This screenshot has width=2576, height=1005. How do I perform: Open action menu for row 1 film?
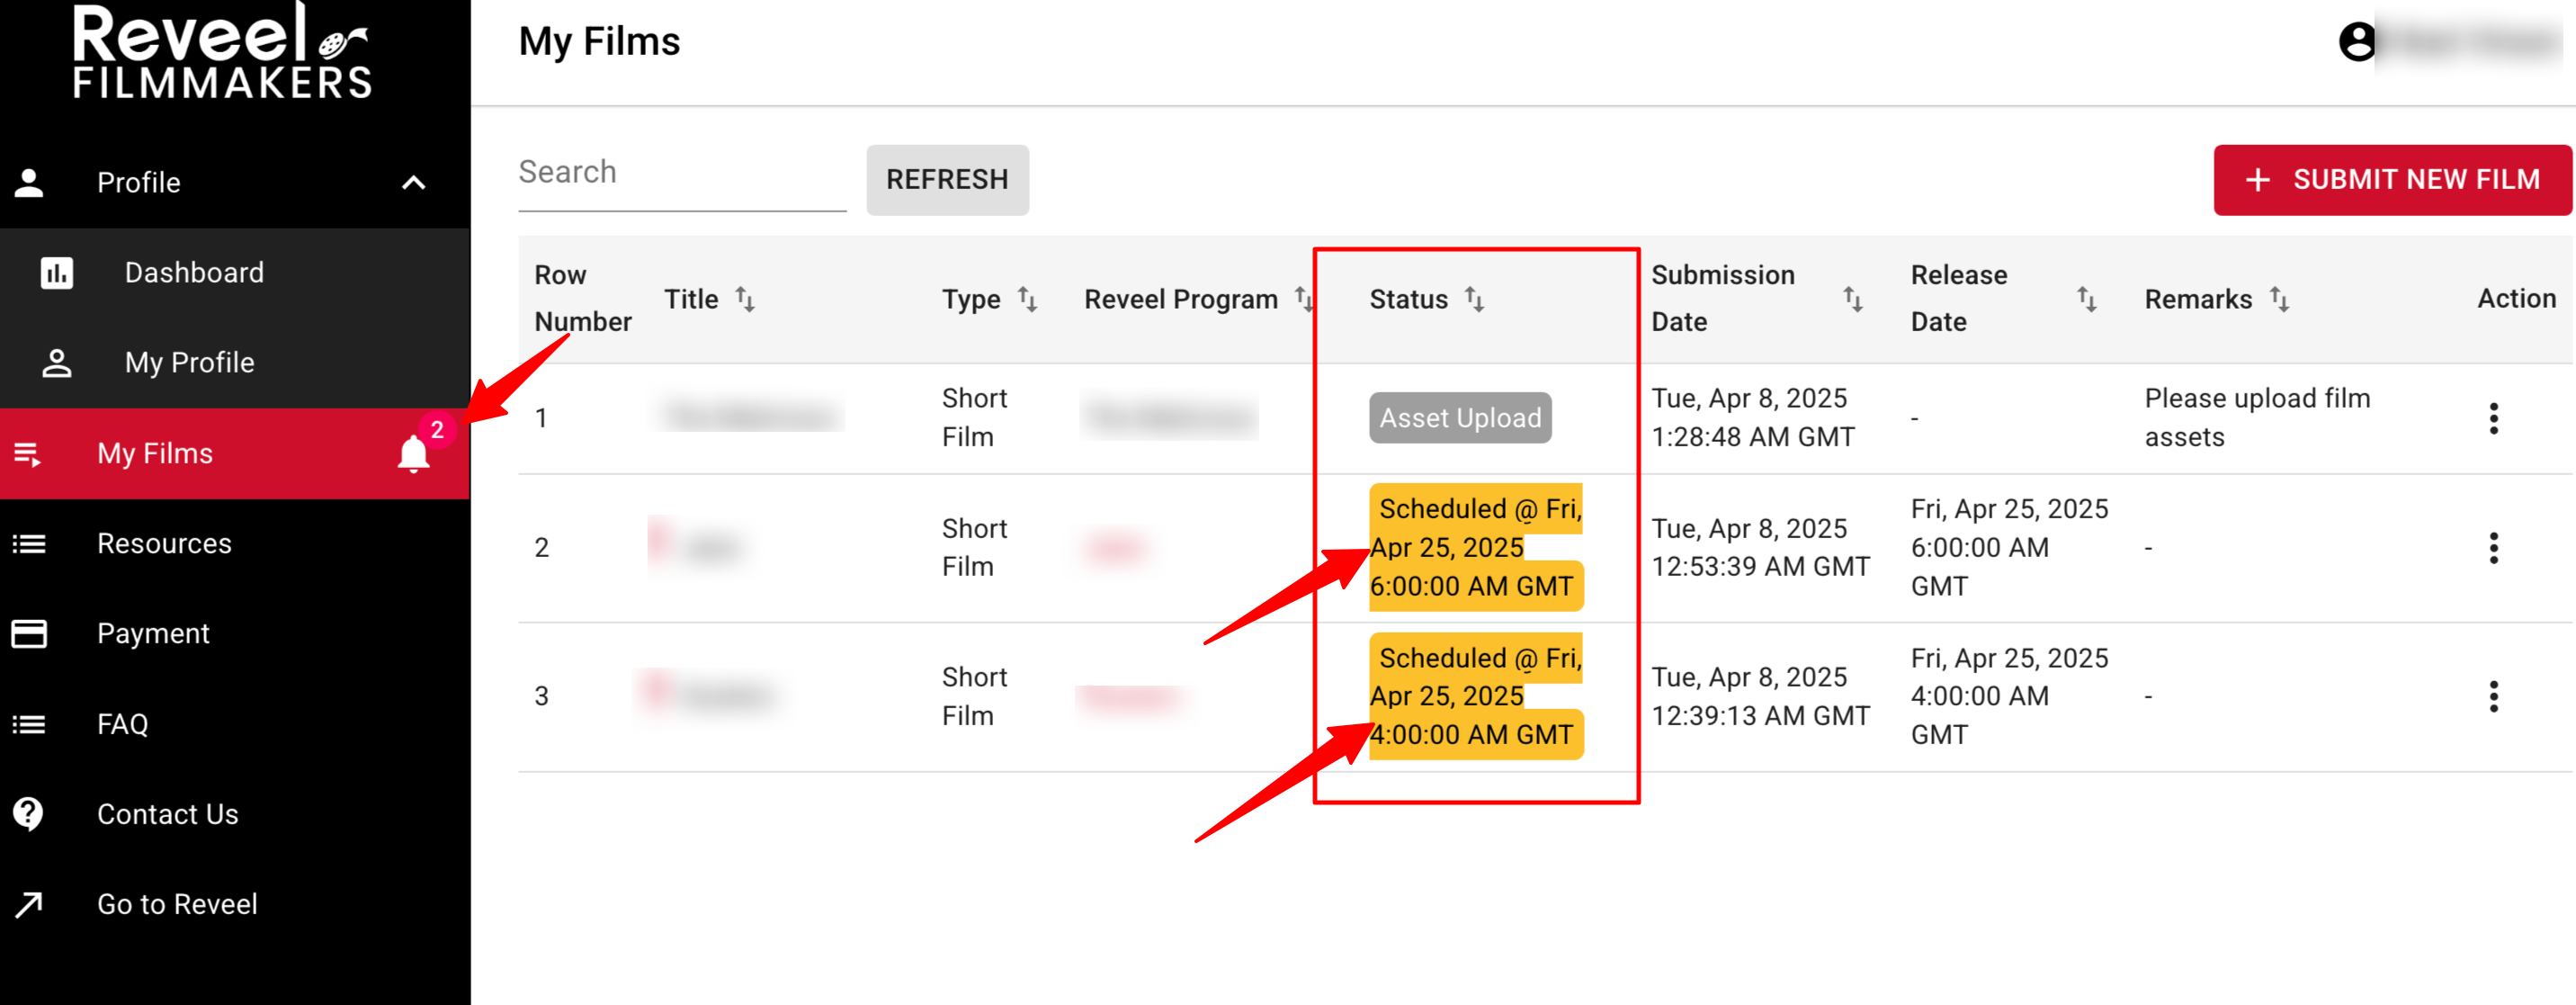click(x=2493, y=418)
